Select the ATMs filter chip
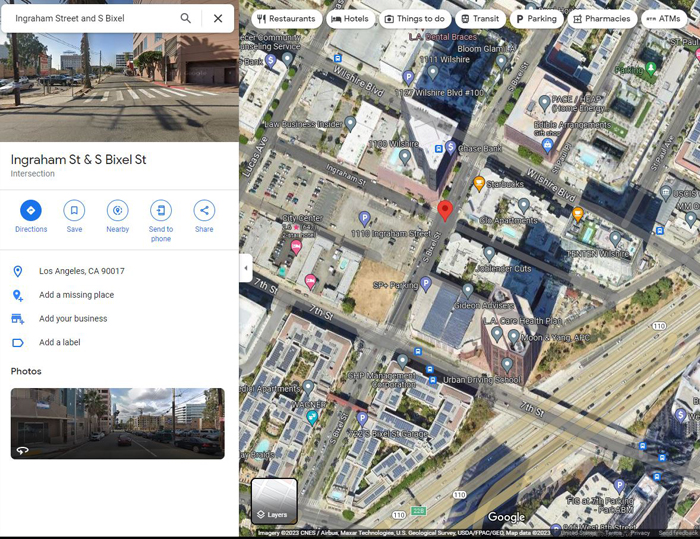700x539 pixels. click(x=663, y=19)
